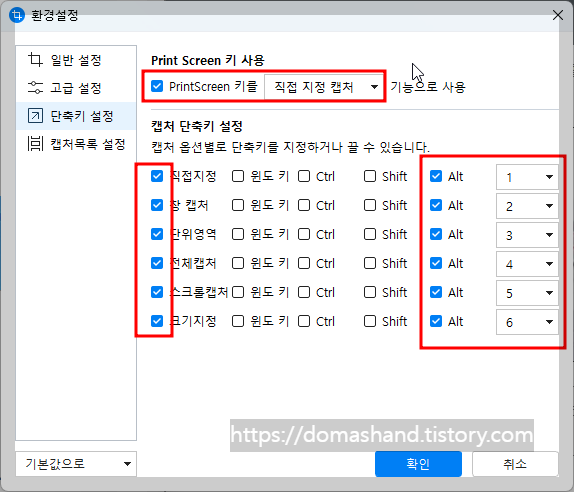
Task: Disable the 창 캡처 shortcut checkbox
Action: point(157,205)
